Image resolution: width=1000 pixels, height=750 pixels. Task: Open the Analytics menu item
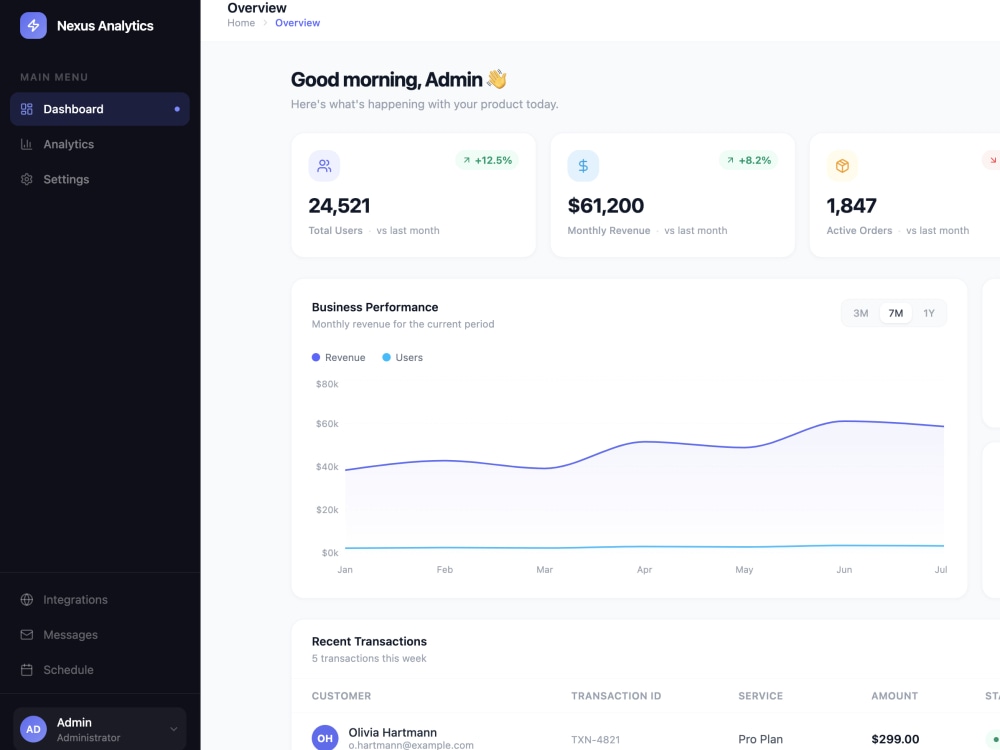pyautogui.click(x=99, y=144)
